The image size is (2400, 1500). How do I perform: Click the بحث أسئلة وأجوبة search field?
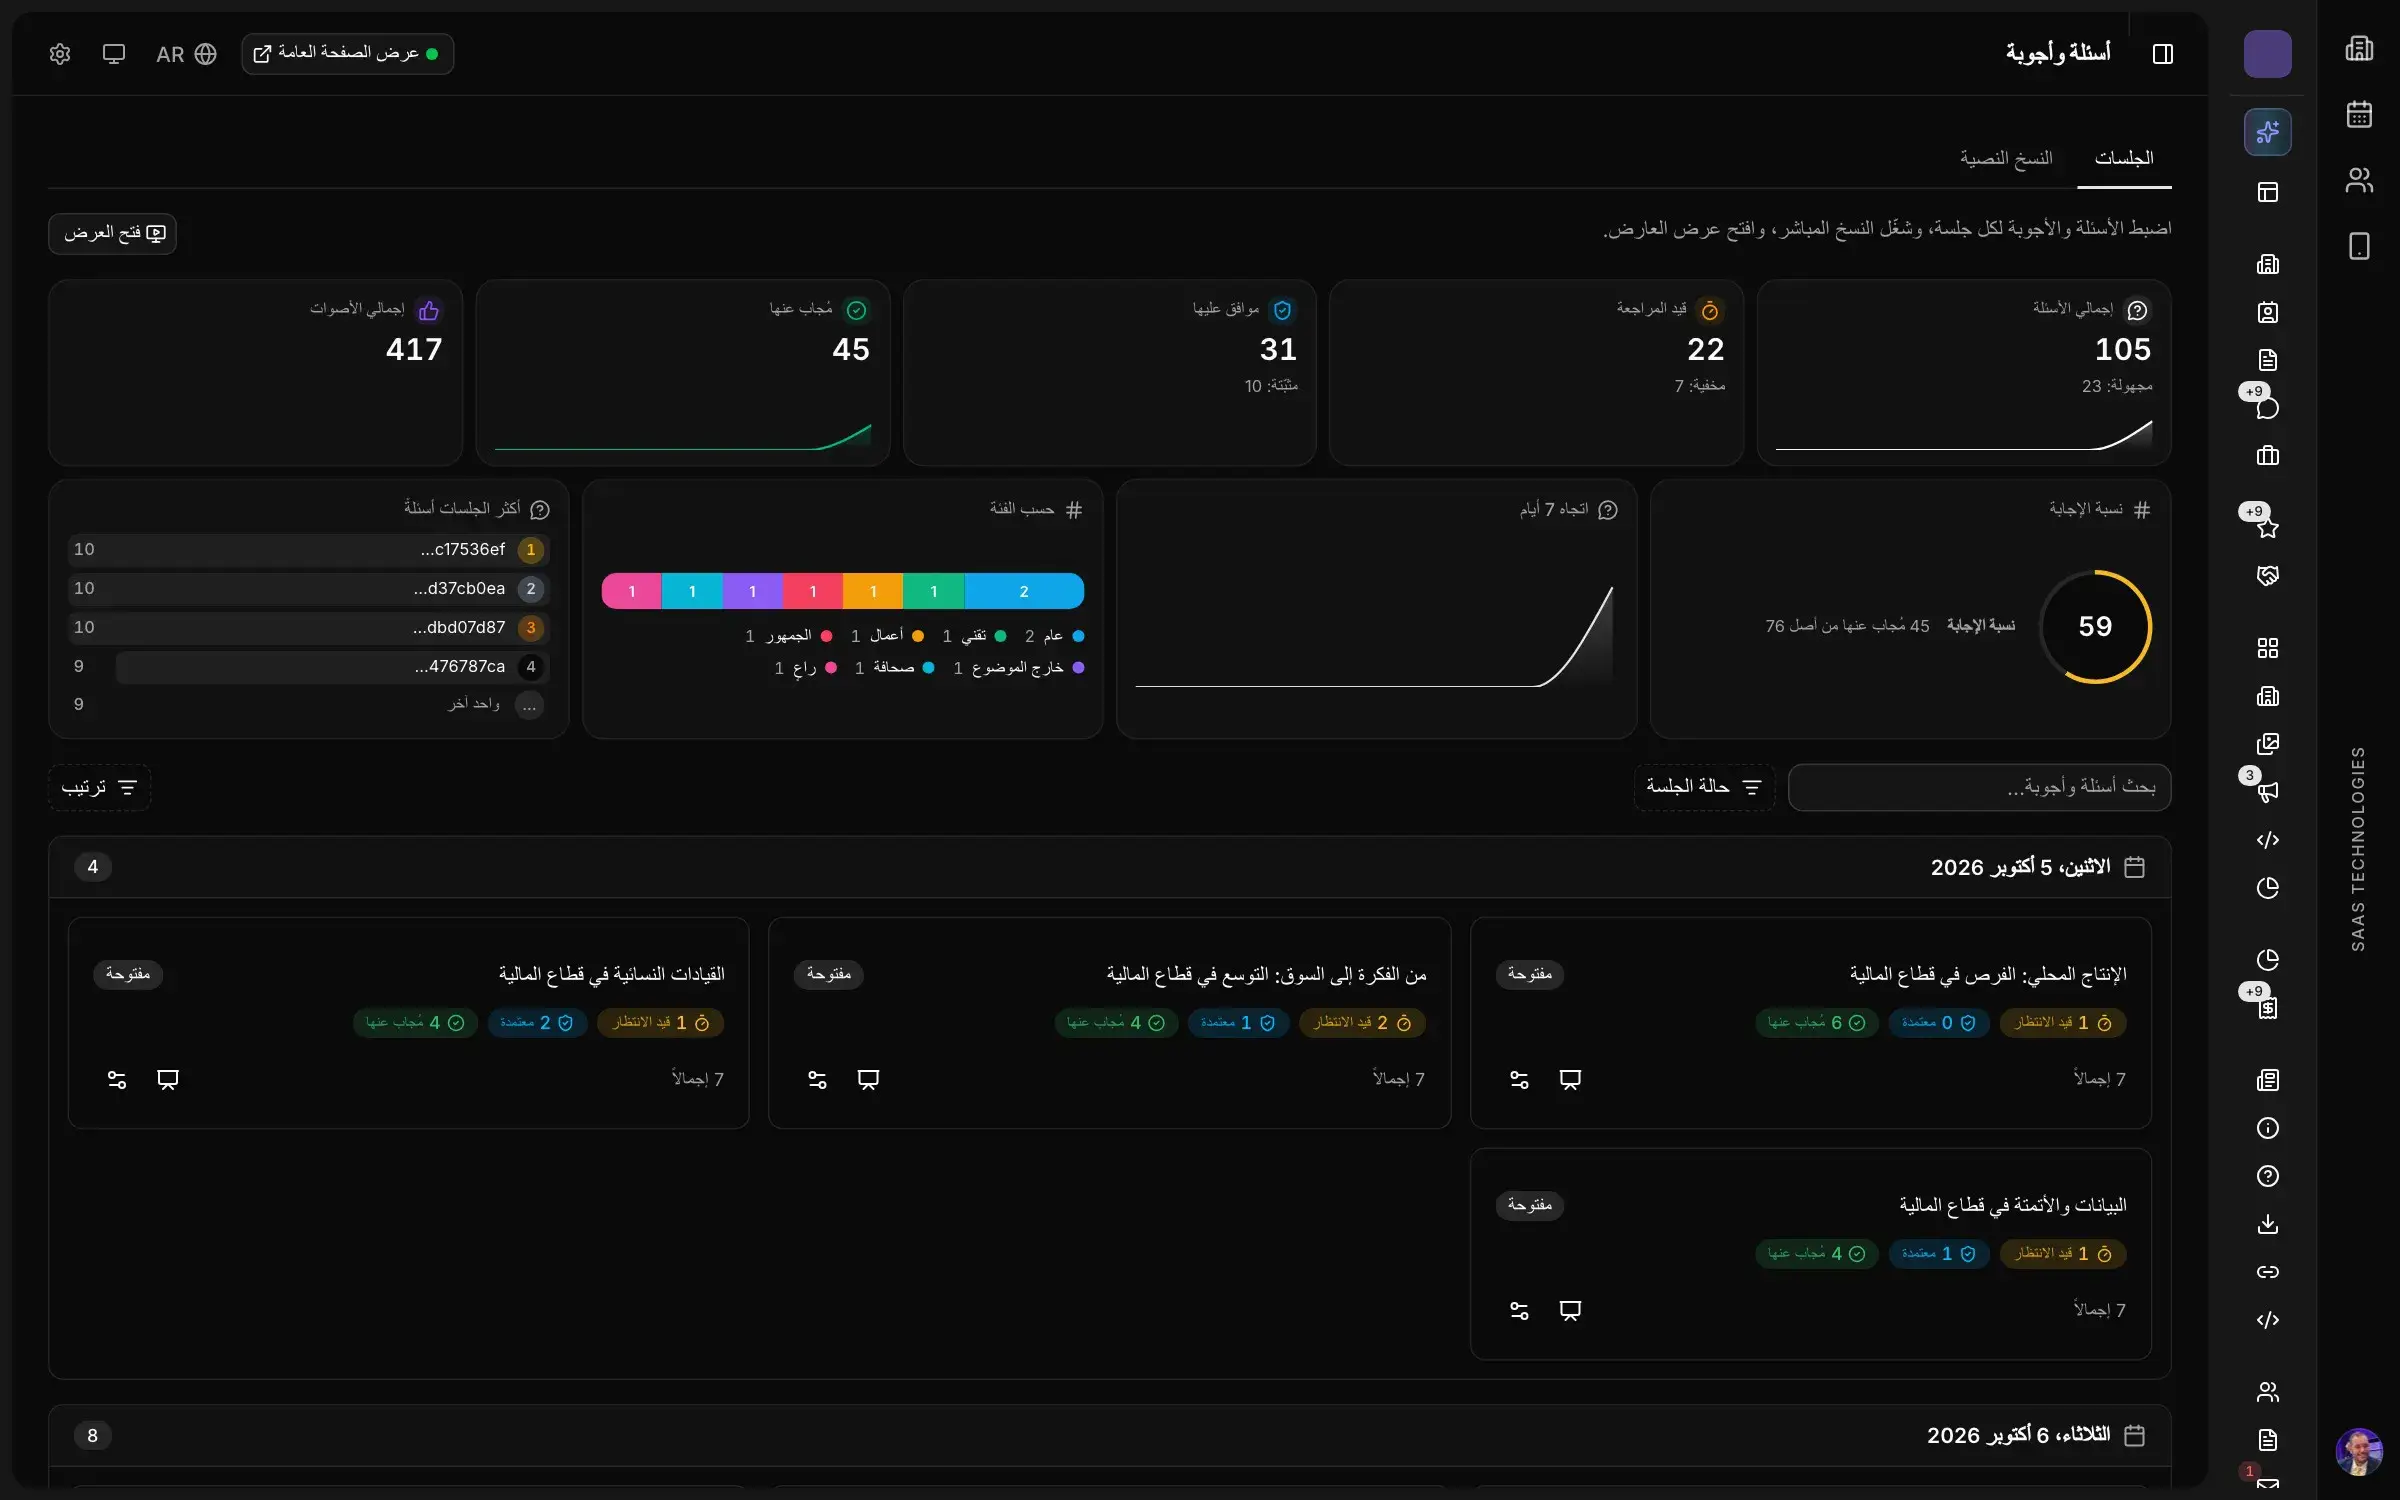[1979, 787]
